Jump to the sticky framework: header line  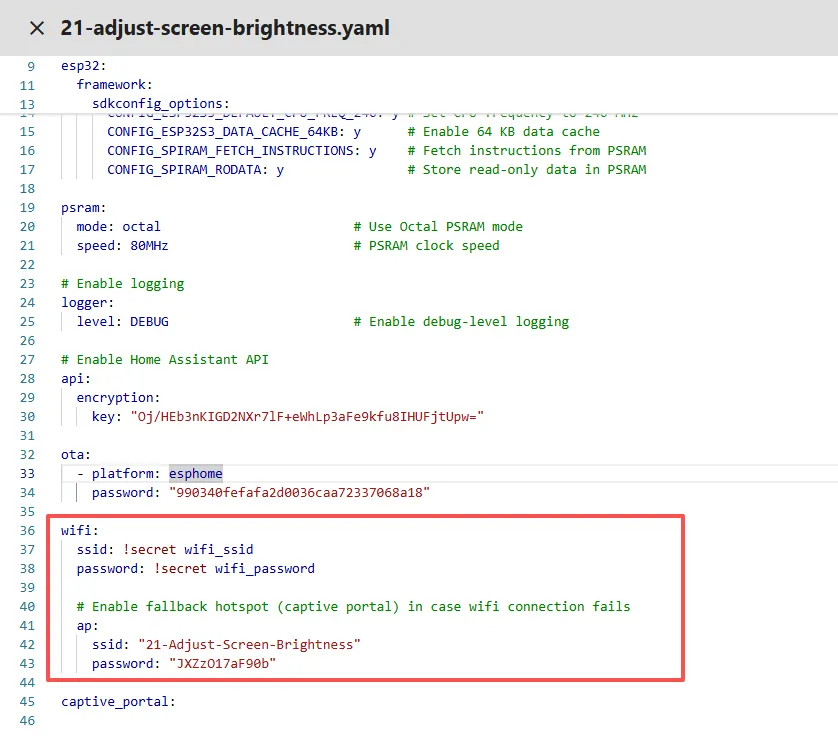coord(114,85)
